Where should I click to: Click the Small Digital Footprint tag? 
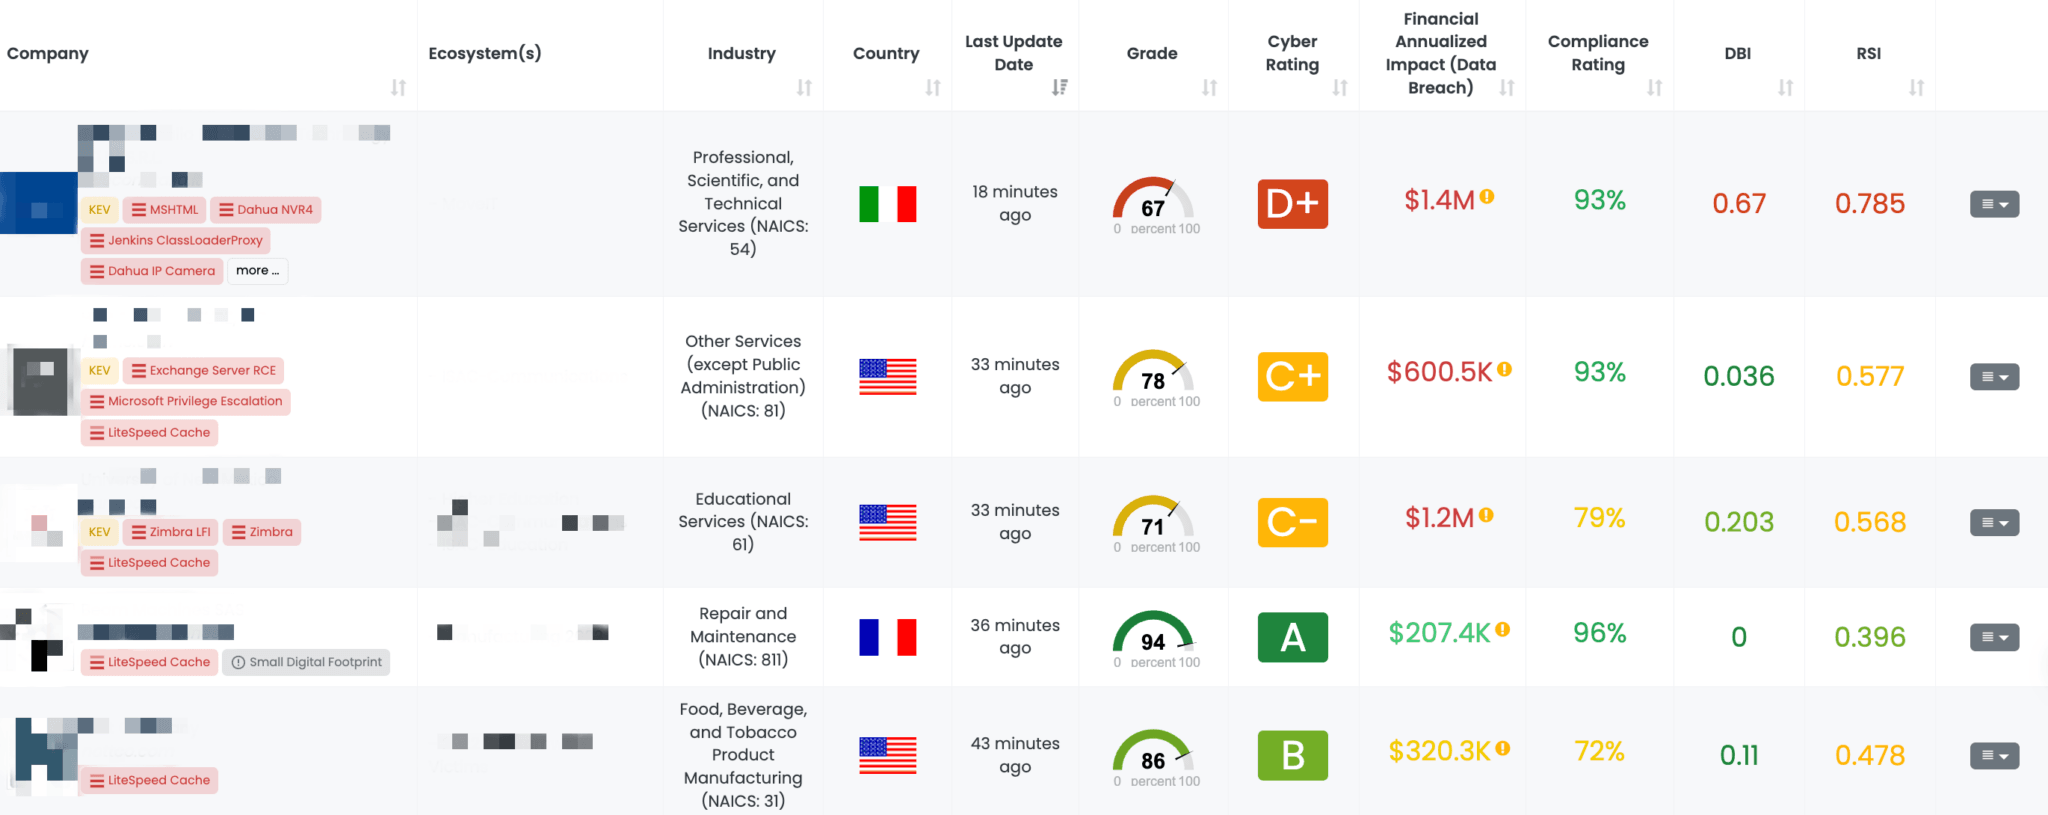tap(306, 662)
